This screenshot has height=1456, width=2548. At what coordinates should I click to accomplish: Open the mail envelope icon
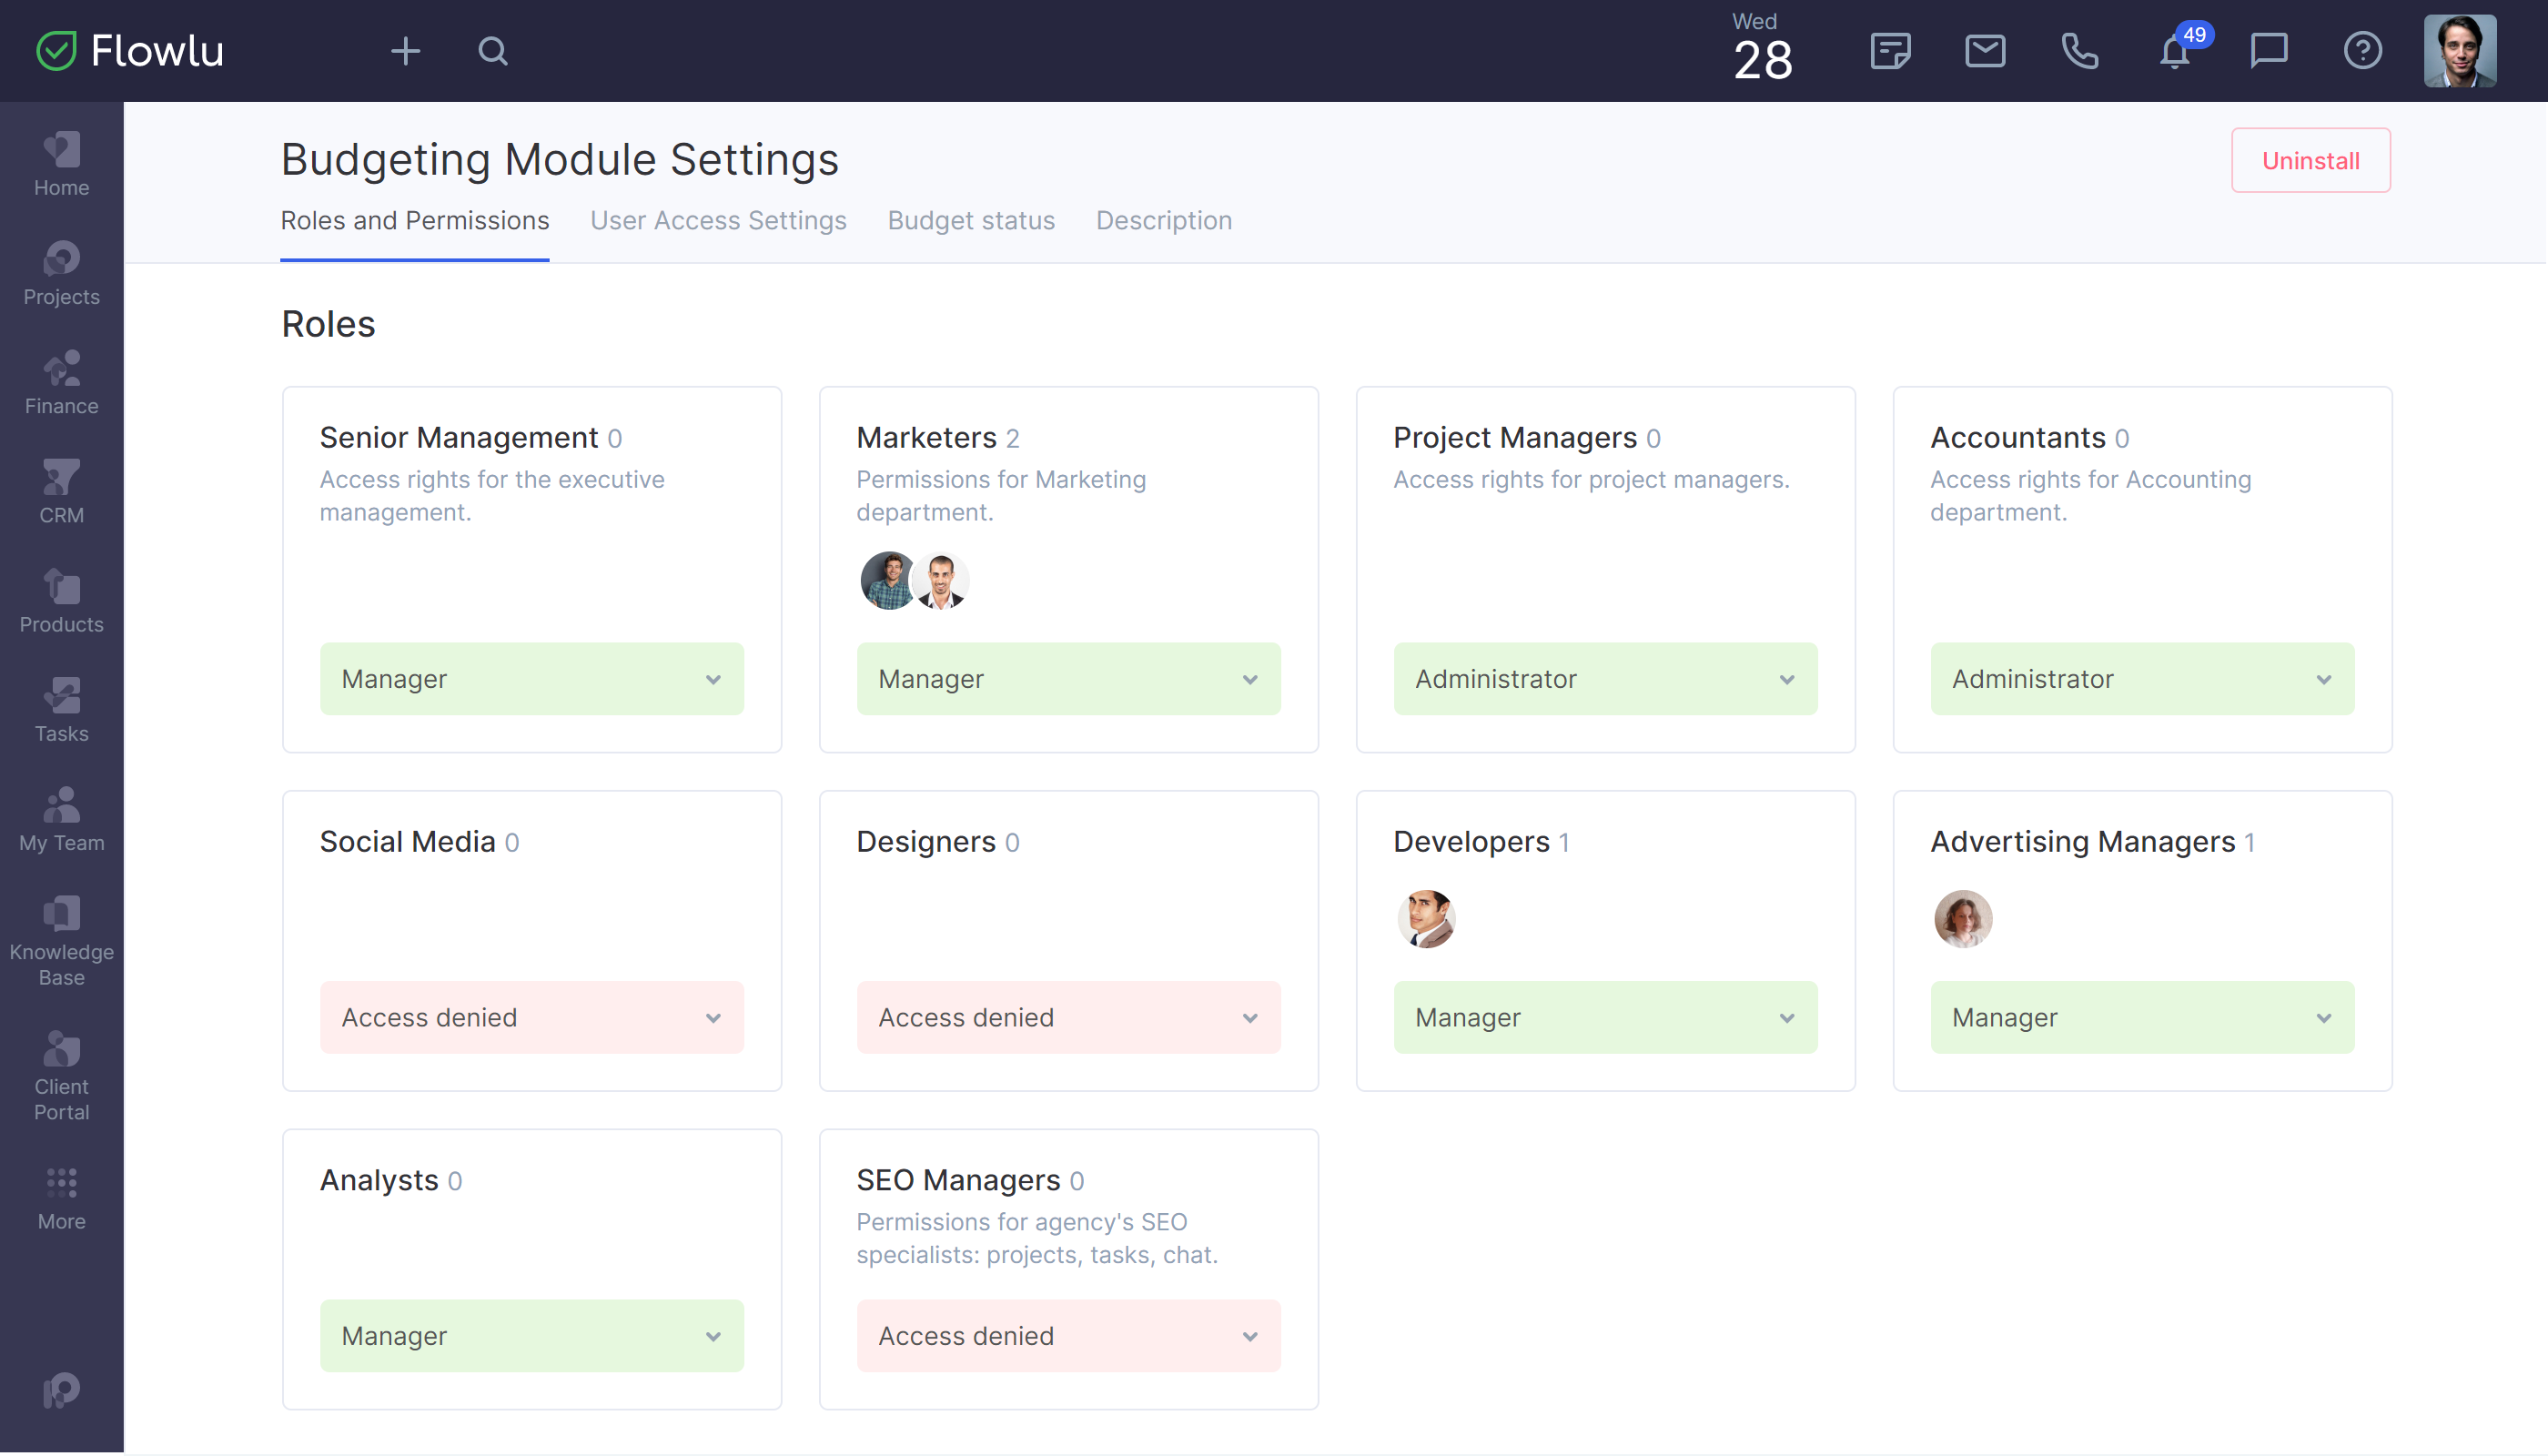1984,51
